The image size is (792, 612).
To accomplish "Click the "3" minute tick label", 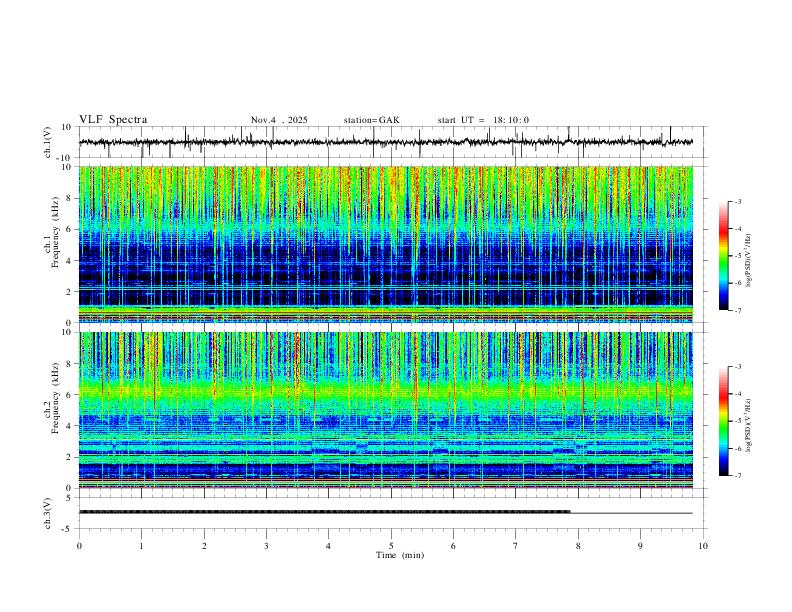I will pyautogui.click(x=266, y=546).
